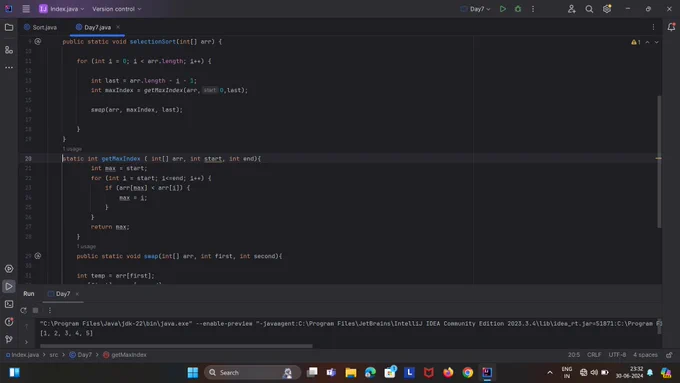Rerun Day7 in Run panel
The height and width of the screenshot is (383, 680).
coord(23,310)
